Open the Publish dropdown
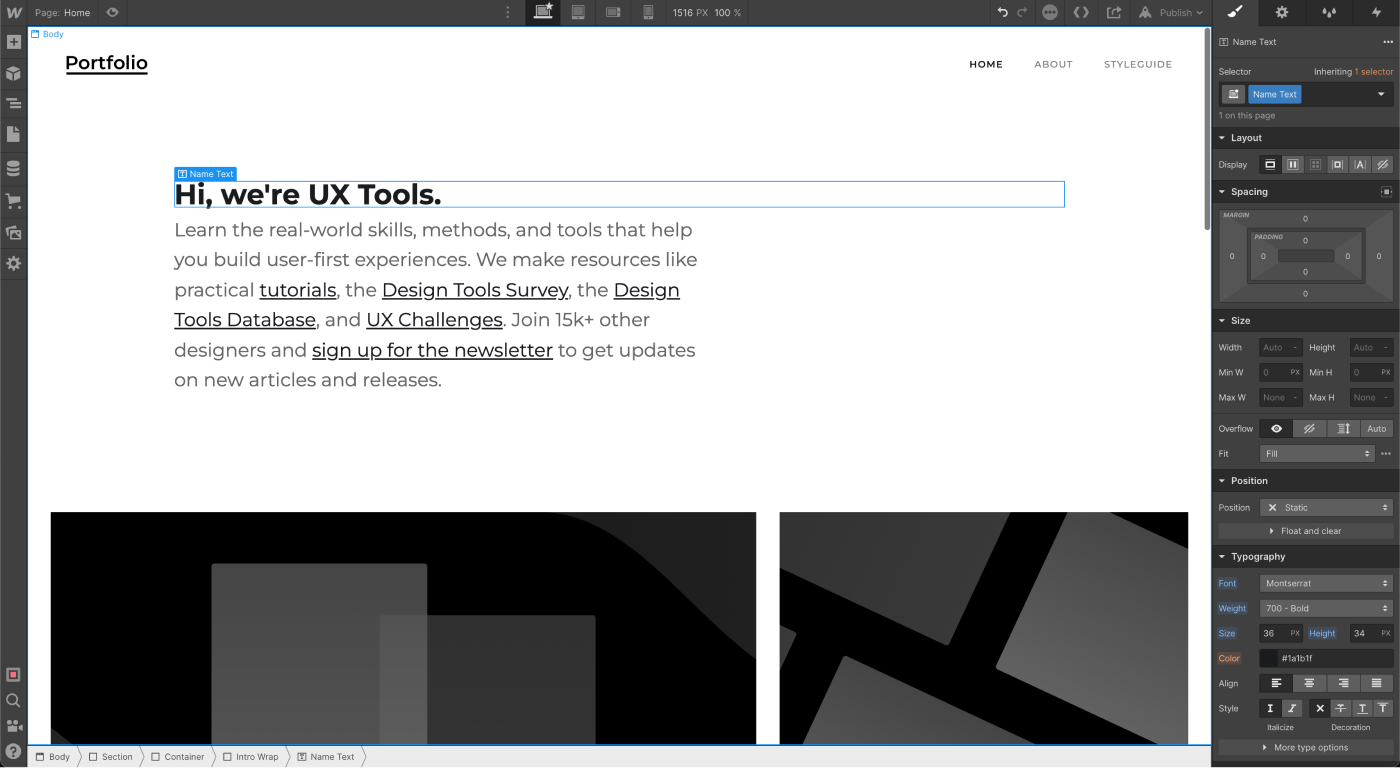The image size is (1400, 768). 1172,13
